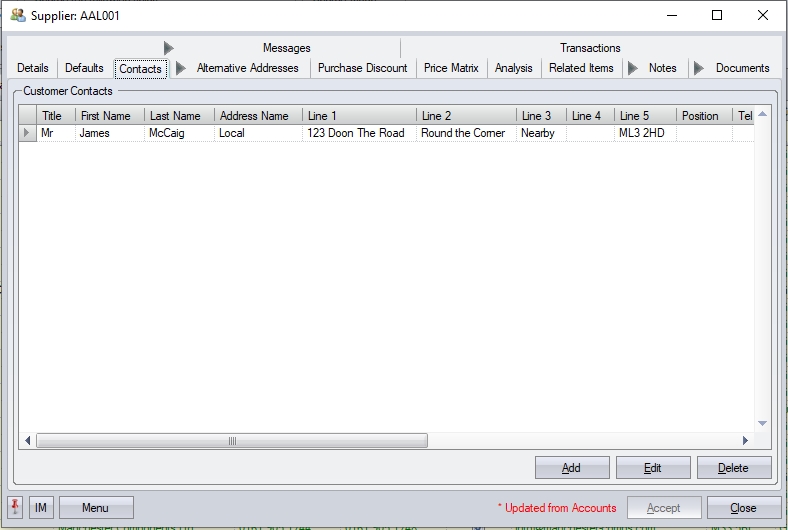Select the 'Round the Corner' cell
Image resolution: width=788 pixels, height=530 pixels.
[x=466, y=133]
